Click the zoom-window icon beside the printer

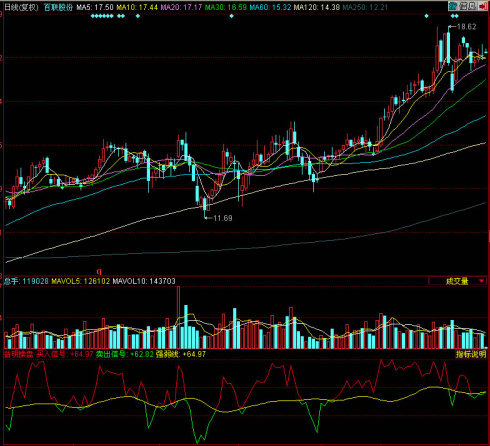click(472, 6)
